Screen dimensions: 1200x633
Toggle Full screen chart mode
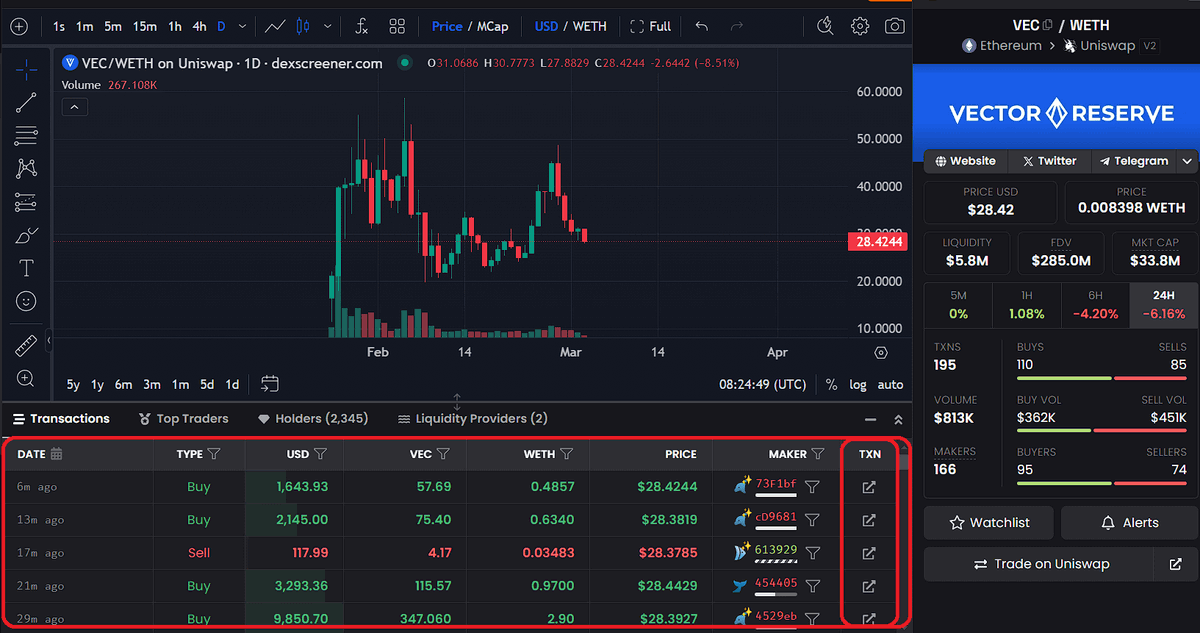[650, 26]
